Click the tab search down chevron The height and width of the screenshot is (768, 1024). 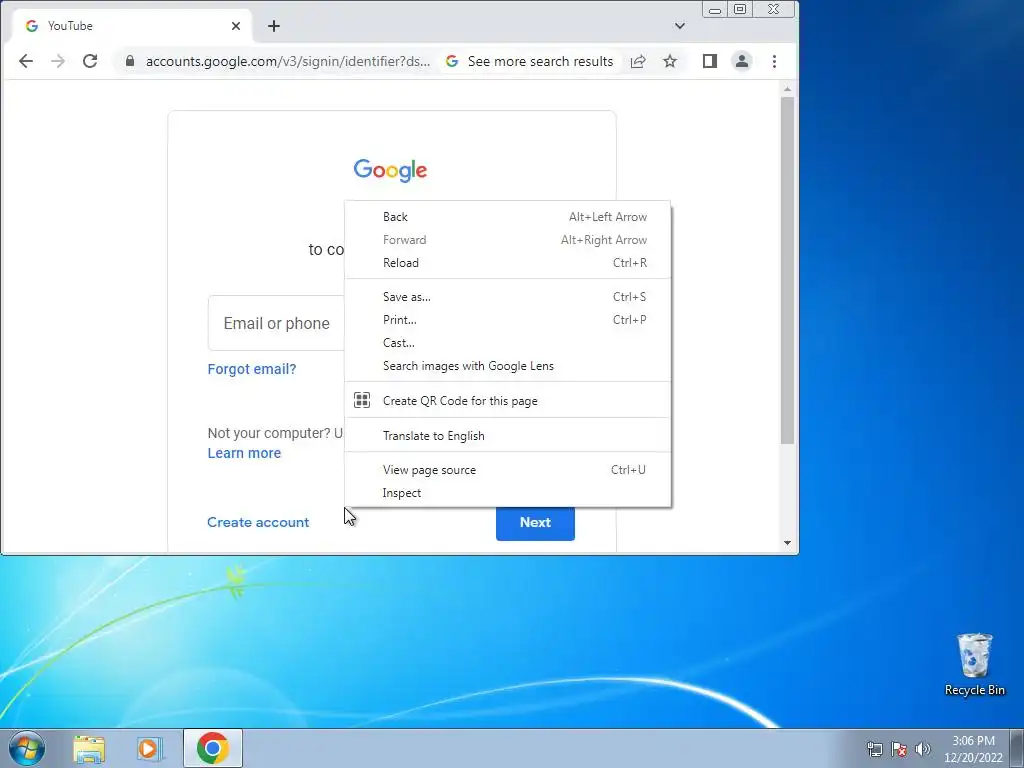tap(680, 26)
